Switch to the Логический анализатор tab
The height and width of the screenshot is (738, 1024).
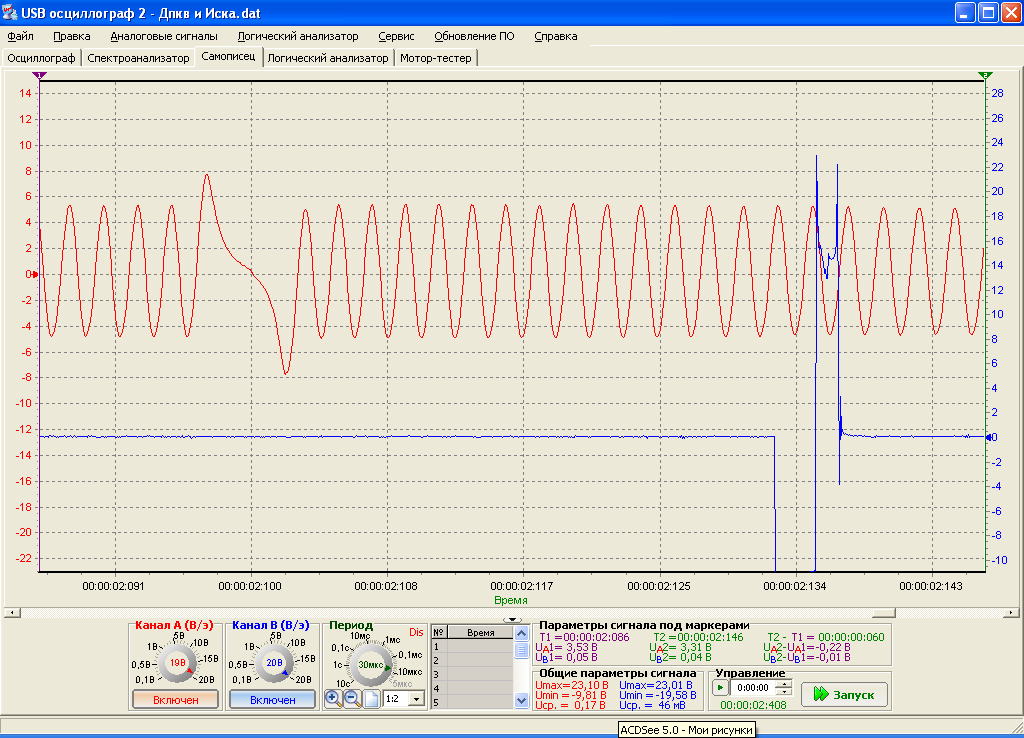(x=328, y=58)
